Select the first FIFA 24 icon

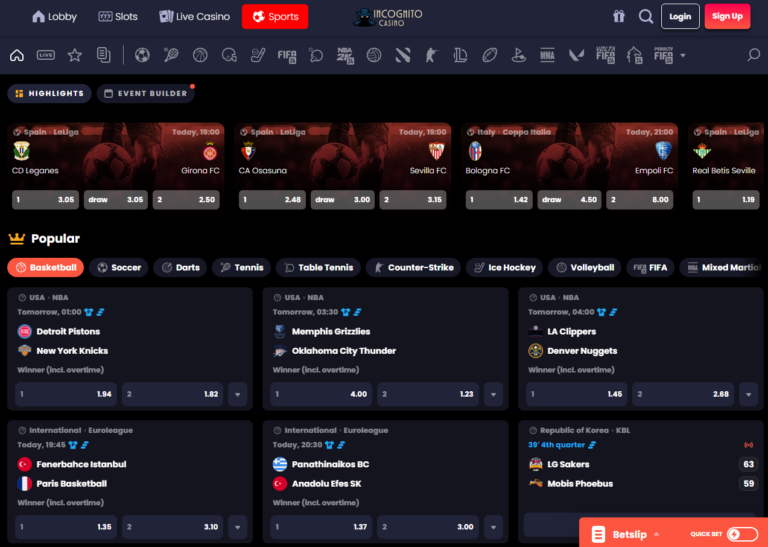click(x=287, y=56)
